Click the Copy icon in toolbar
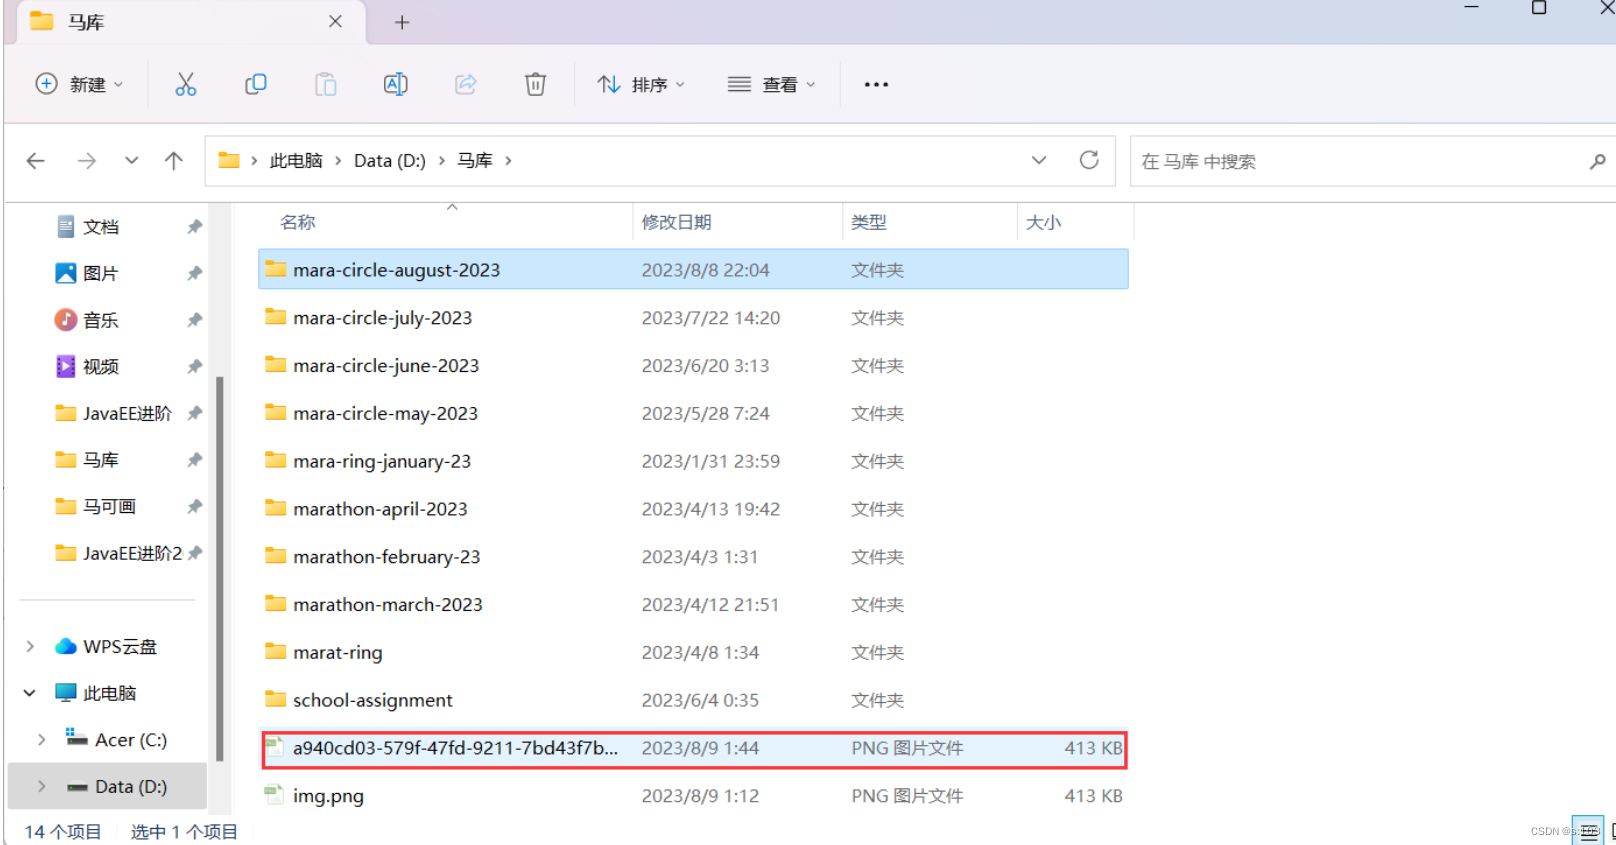The image size is (1616, 845). 256,84
